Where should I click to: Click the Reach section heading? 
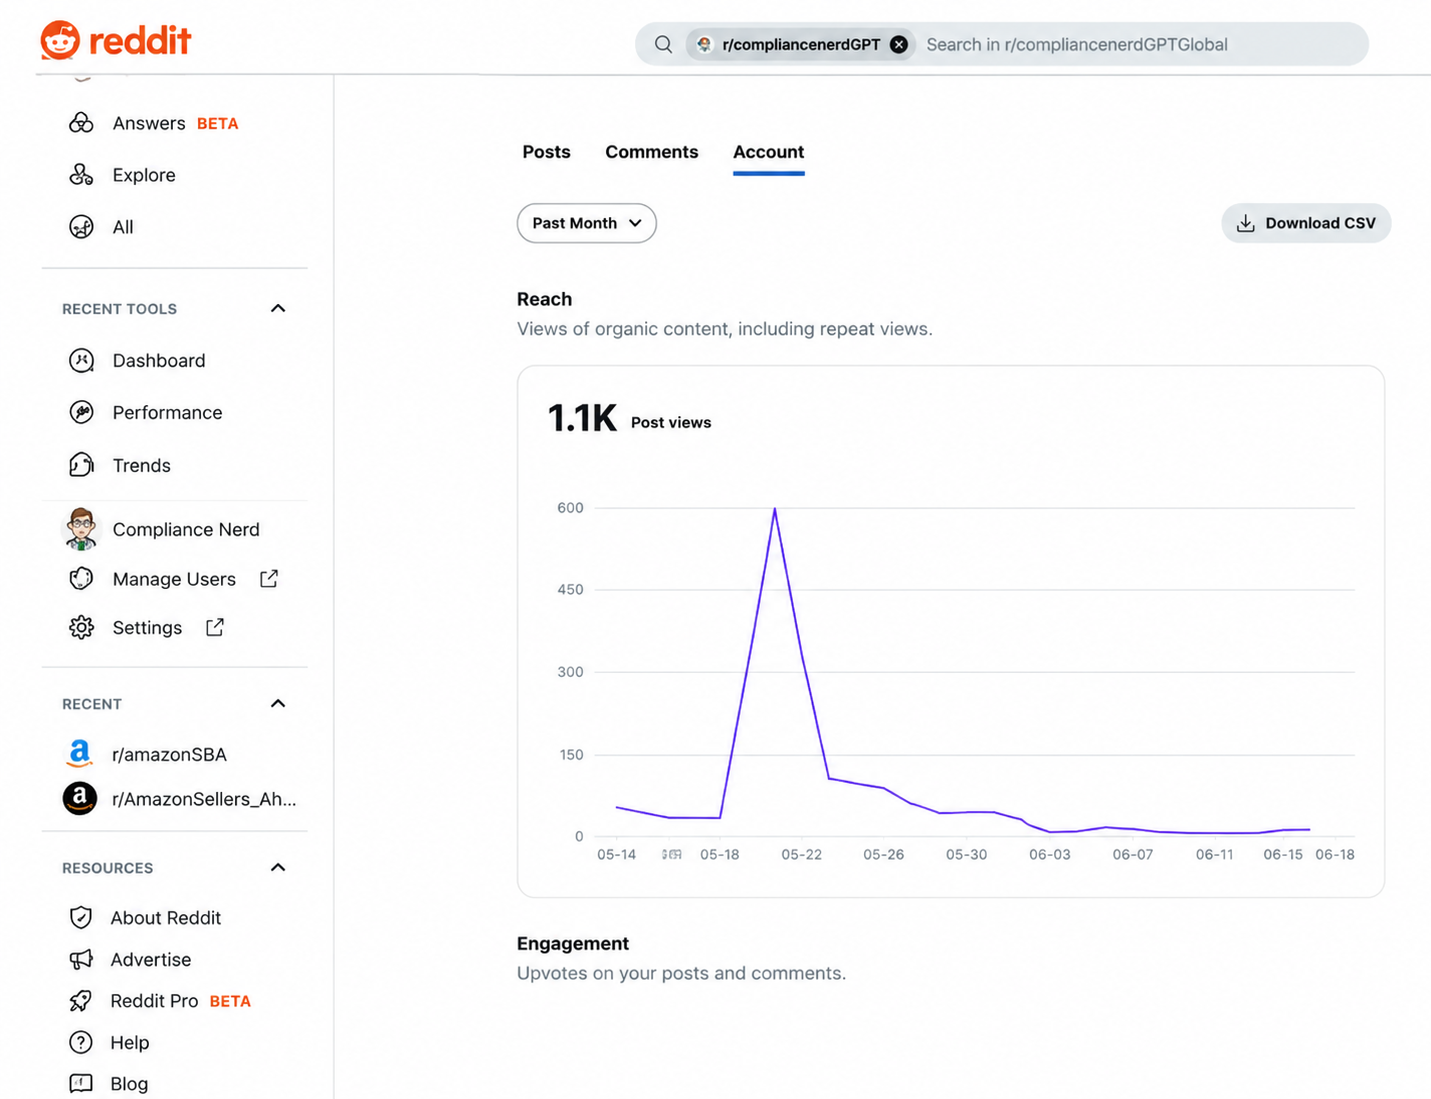(x=544, y=299)
